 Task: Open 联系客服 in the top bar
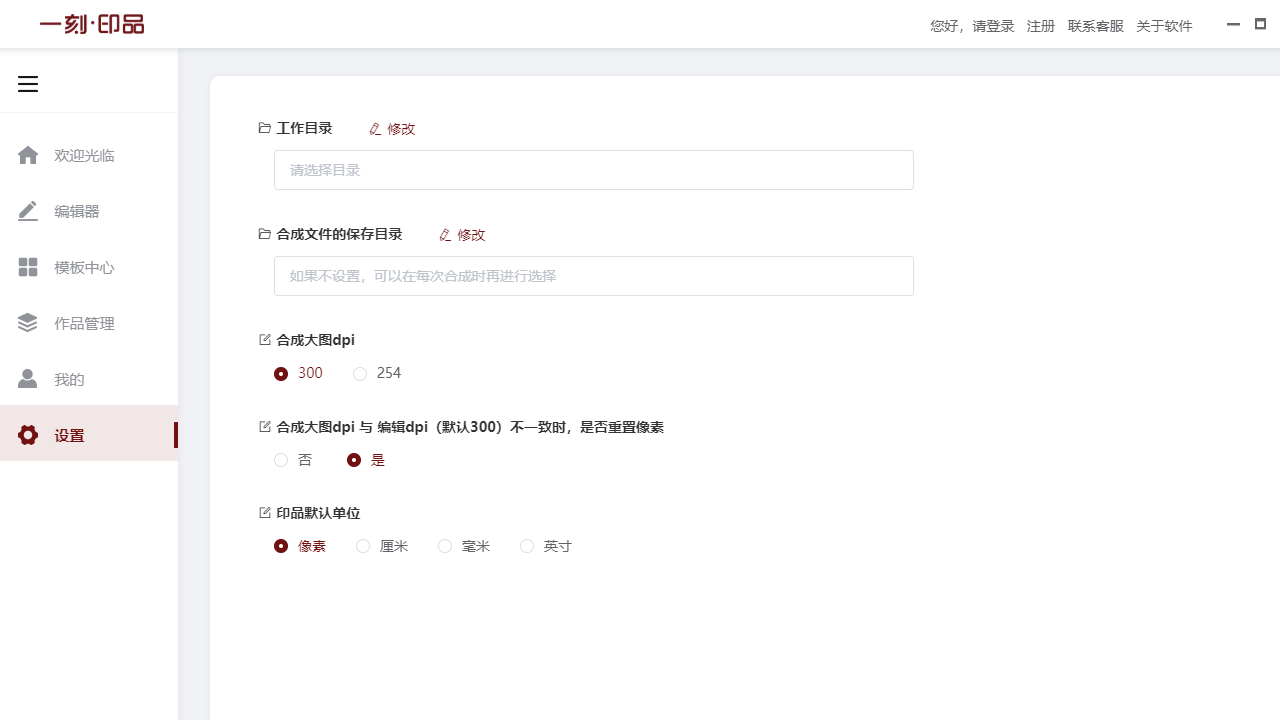click(1095, 26)
